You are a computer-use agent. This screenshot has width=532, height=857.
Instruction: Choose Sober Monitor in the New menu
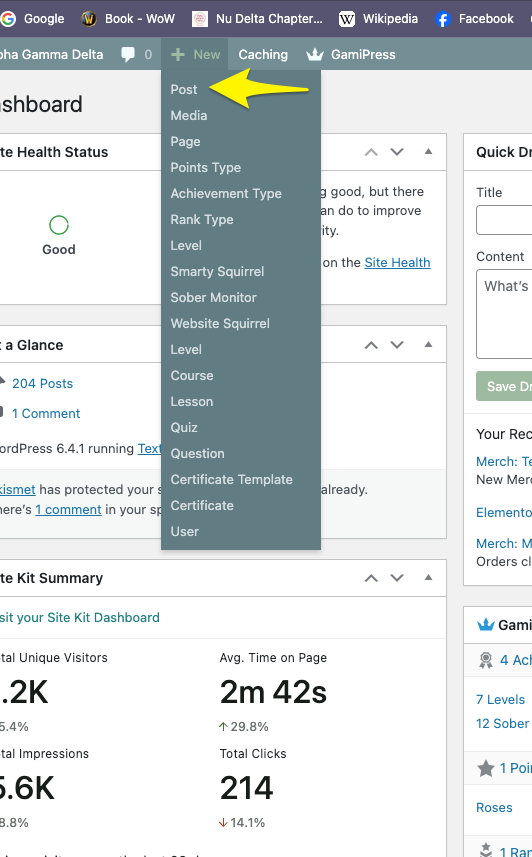[x=213, y=297]
